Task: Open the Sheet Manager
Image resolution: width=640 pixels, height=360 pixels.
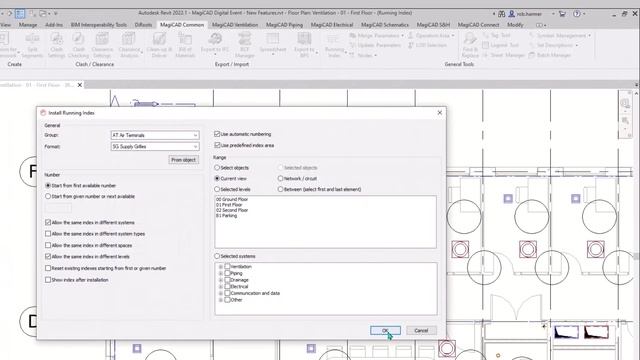Action: tap(504, 55)
